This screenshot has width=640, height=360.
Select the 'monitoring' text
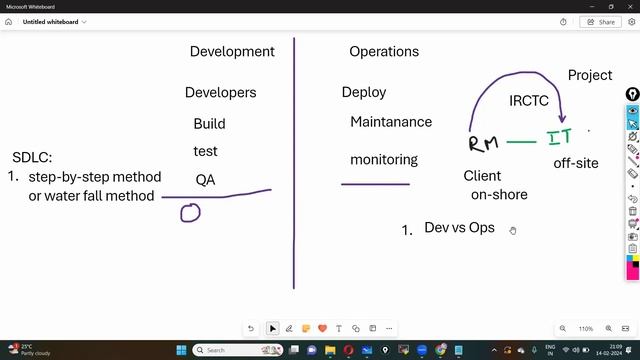tap(384, 160)
